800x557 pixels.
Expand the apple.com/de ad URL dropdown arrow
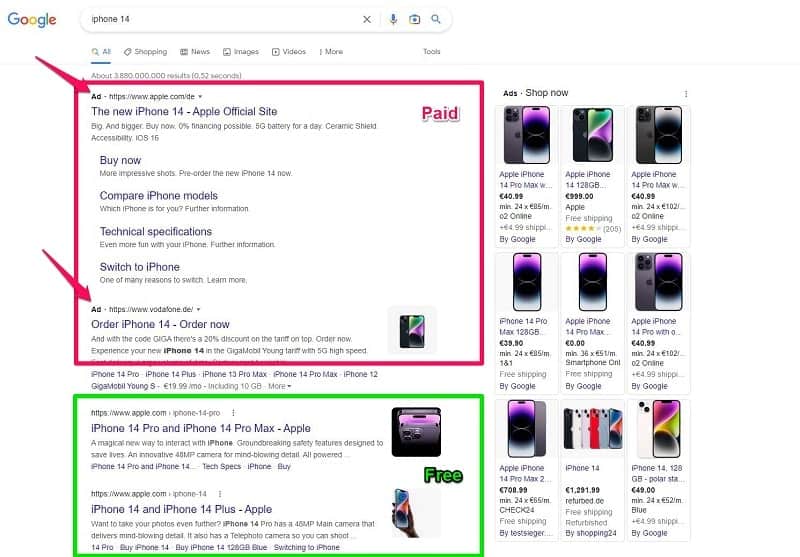[x=200, y=96]
